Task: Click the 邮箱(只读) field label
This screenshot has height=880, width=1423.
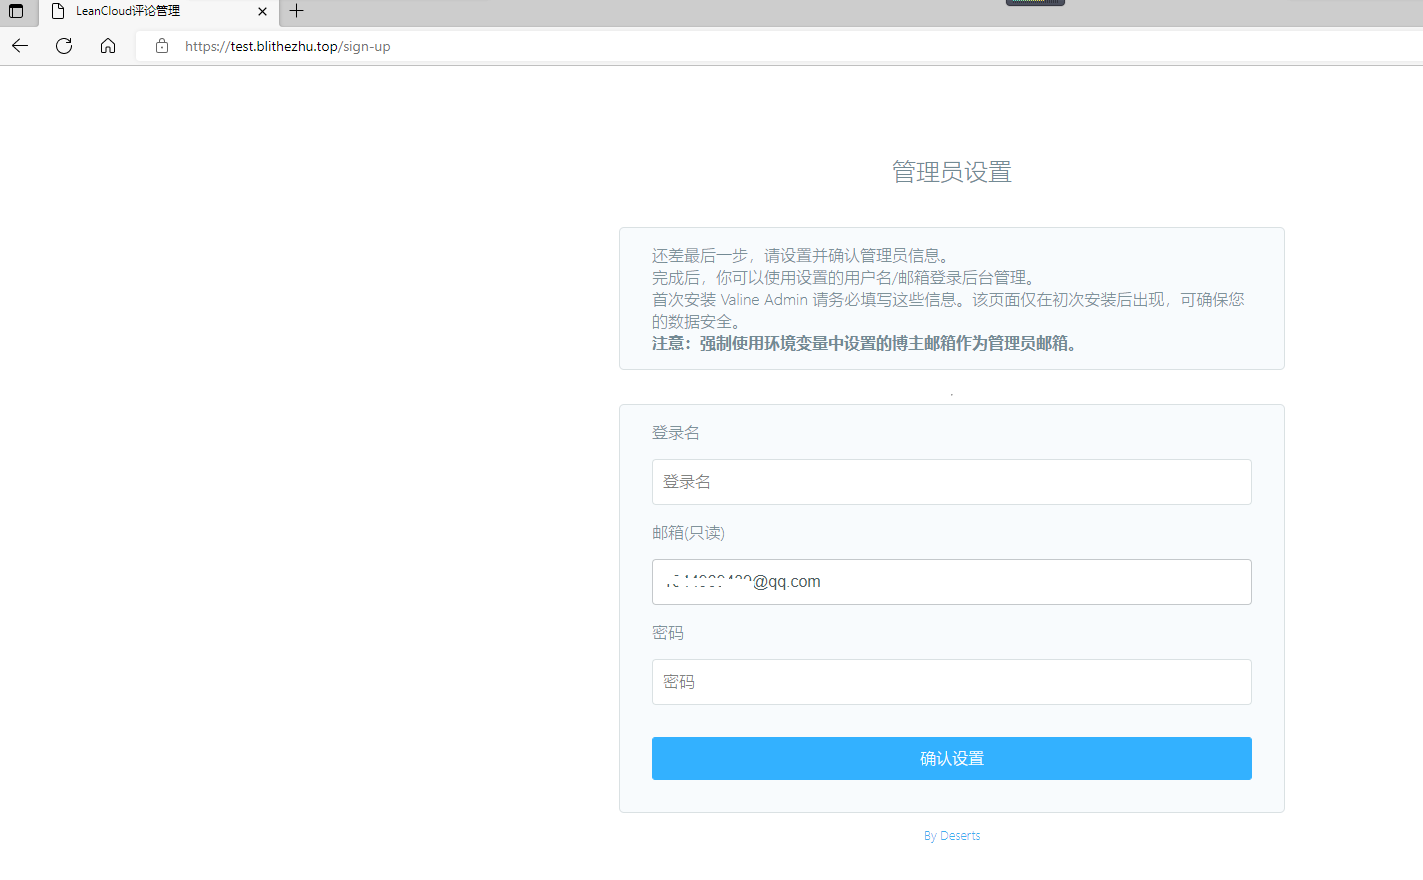Action: 688,533
